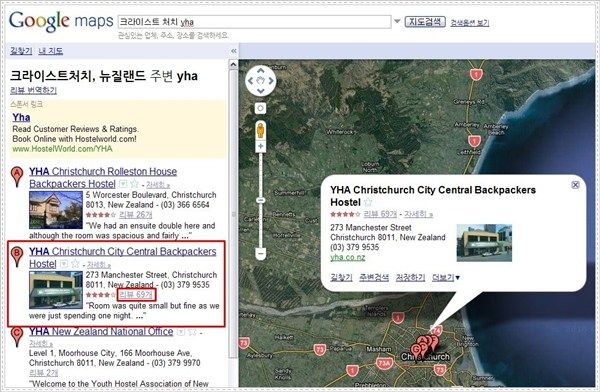Click the Google maps logo
This screenshot has height=392, width=600.
[61, 21]
